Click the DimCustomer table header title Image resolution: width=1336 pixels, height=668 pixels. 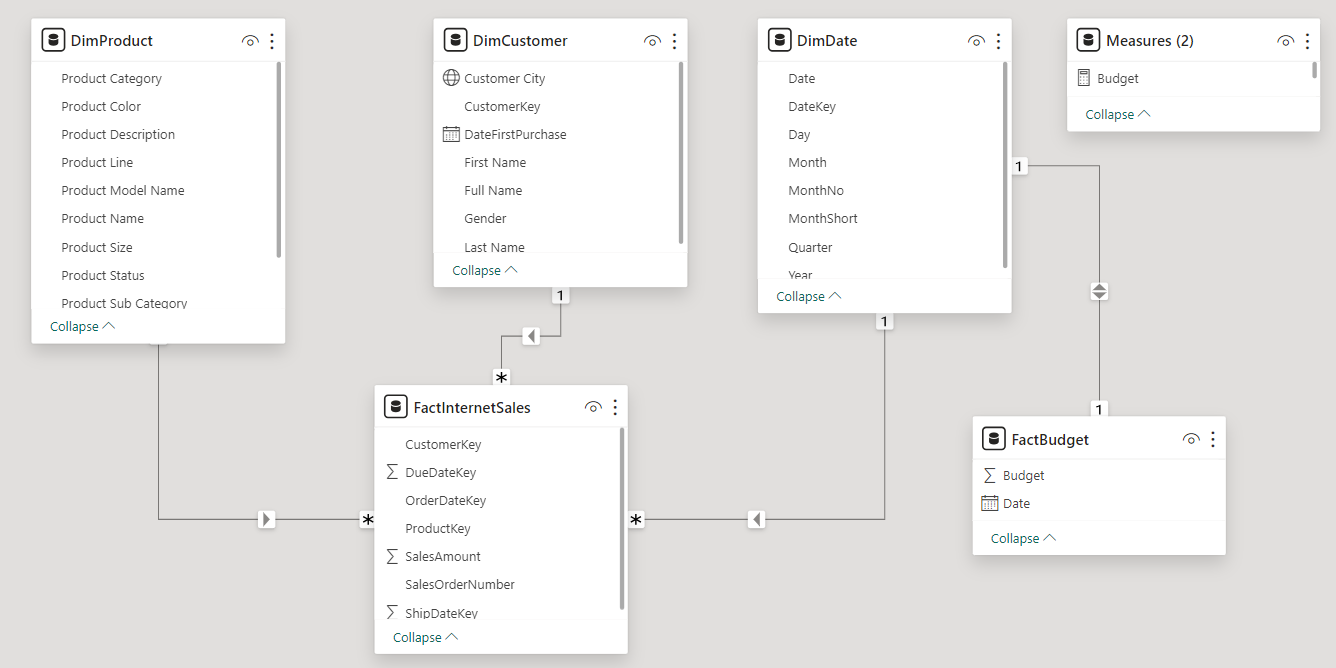click(520, 41)
